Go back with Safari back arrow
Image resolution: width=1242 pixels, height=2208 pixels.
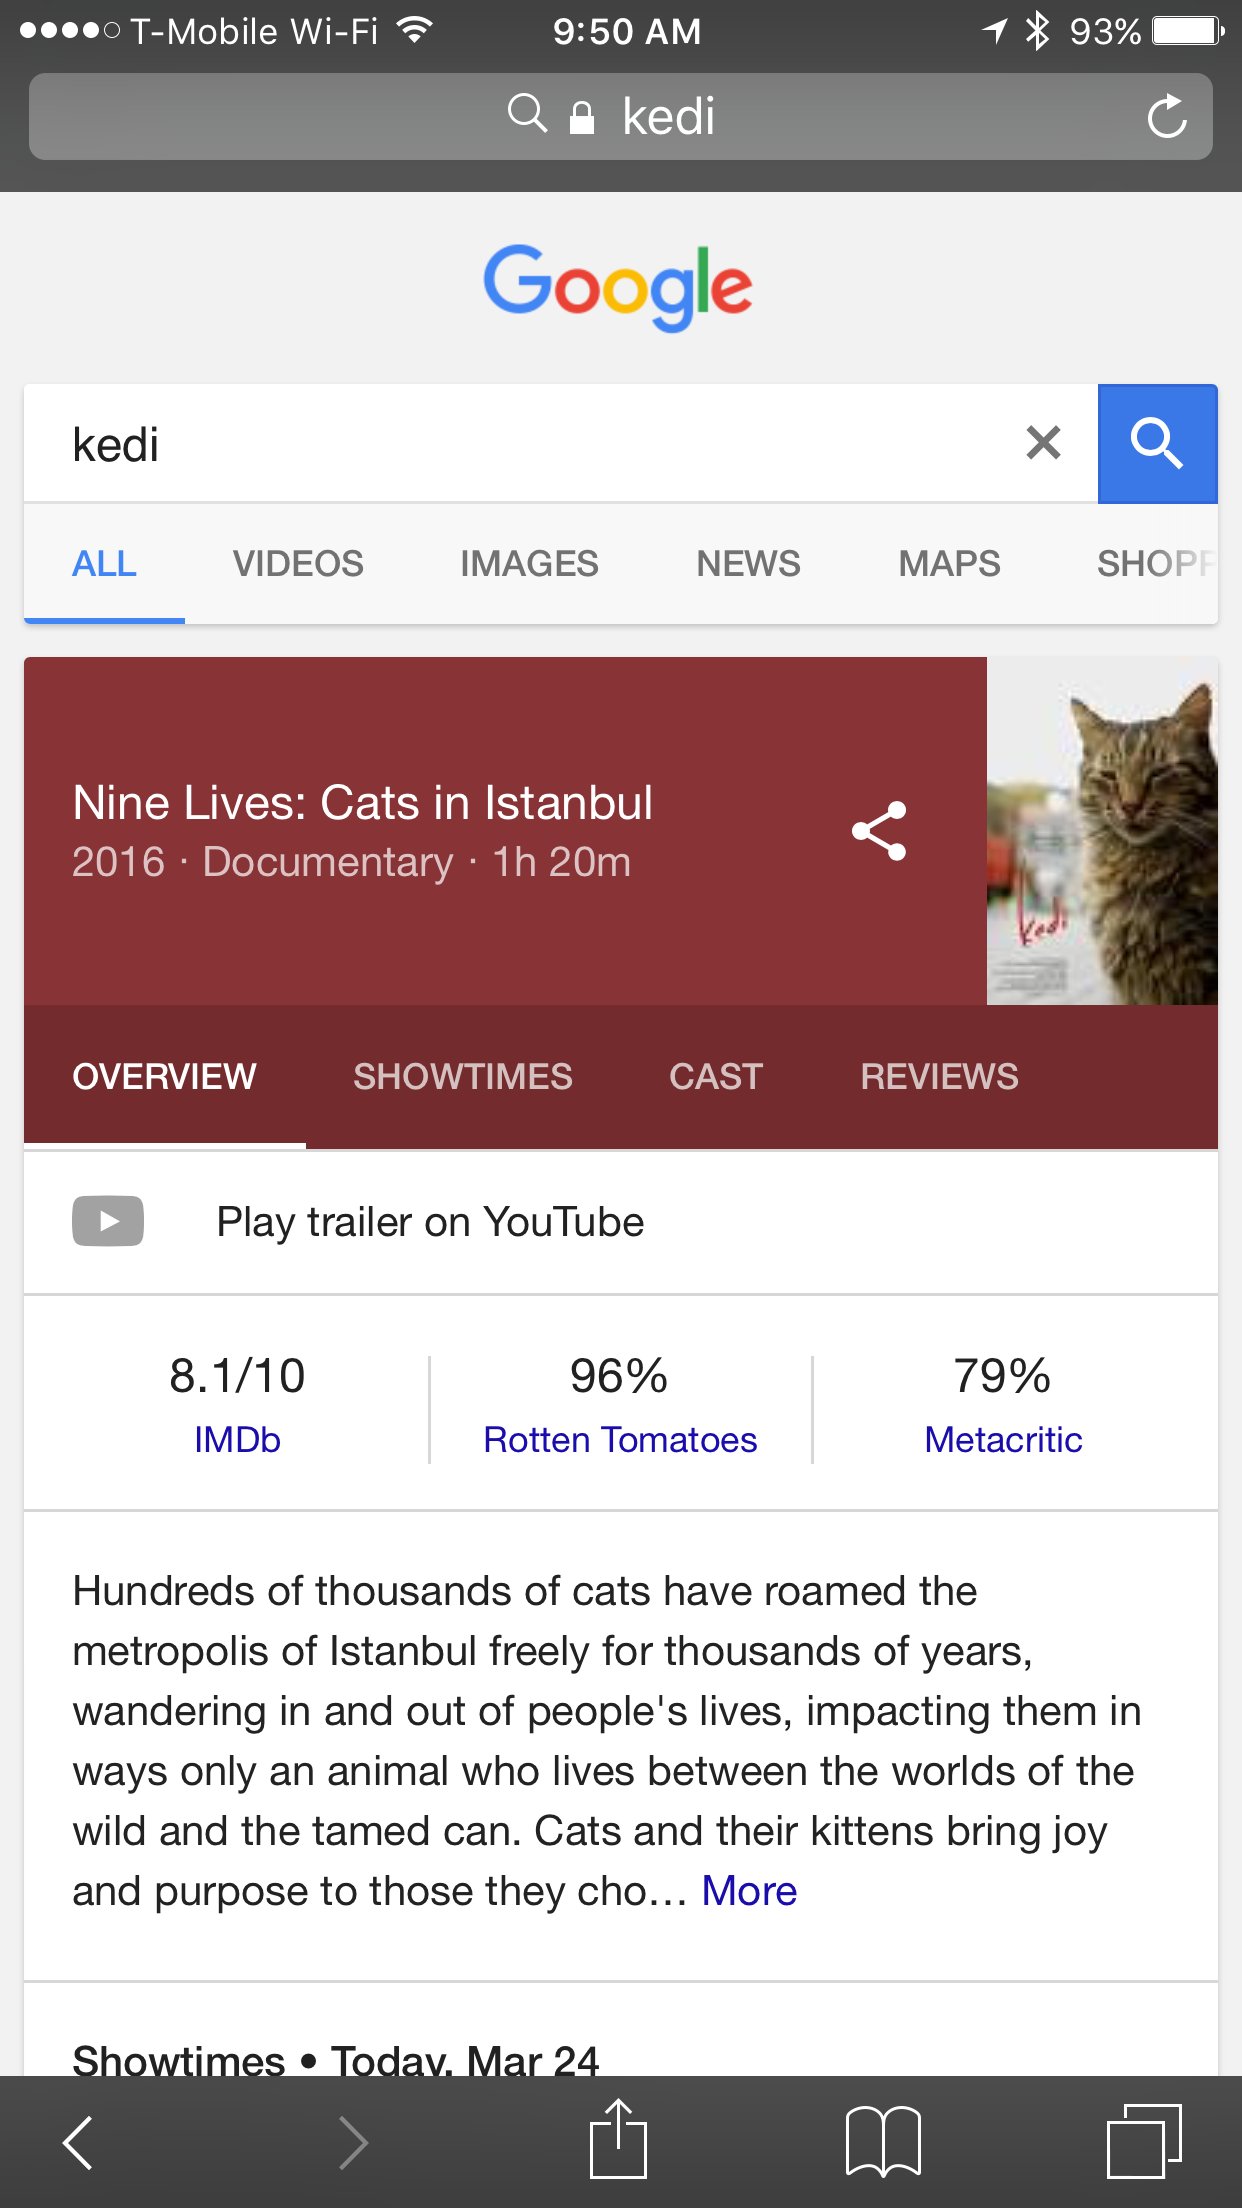pyautogui.click(x=78, y=2142)
